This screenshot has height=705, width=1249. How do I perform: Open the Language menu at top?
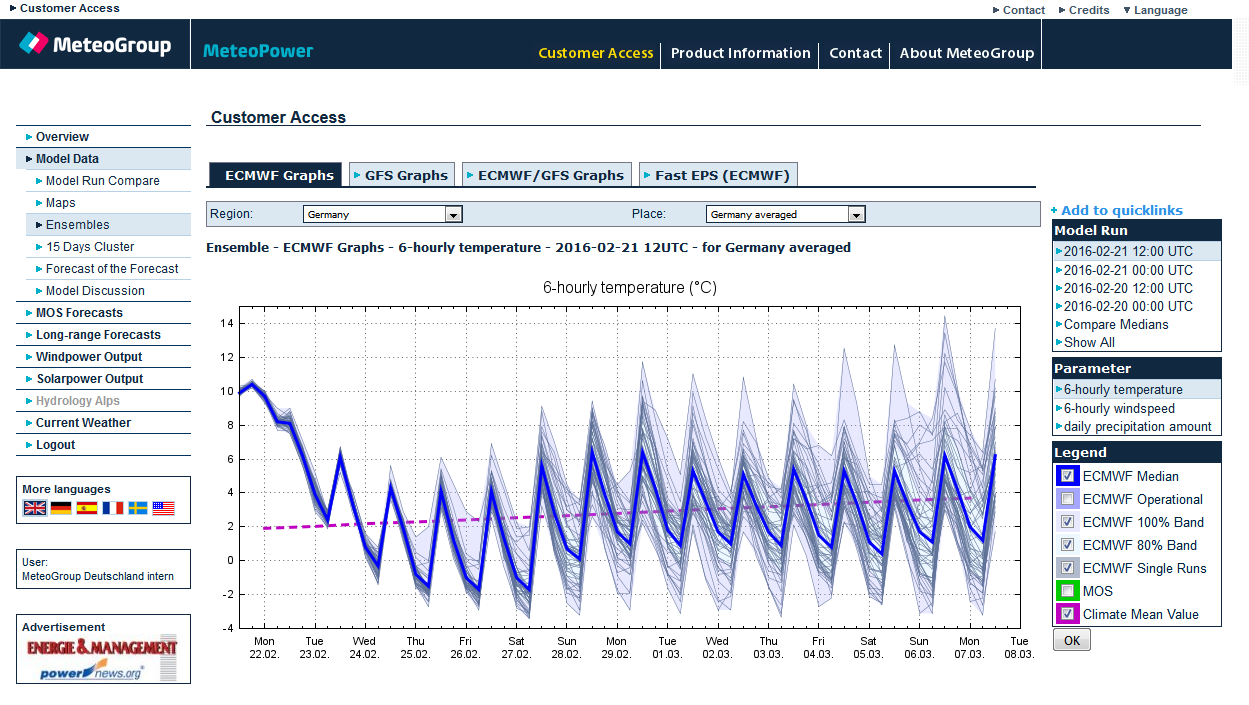(x=1156, y=10)
